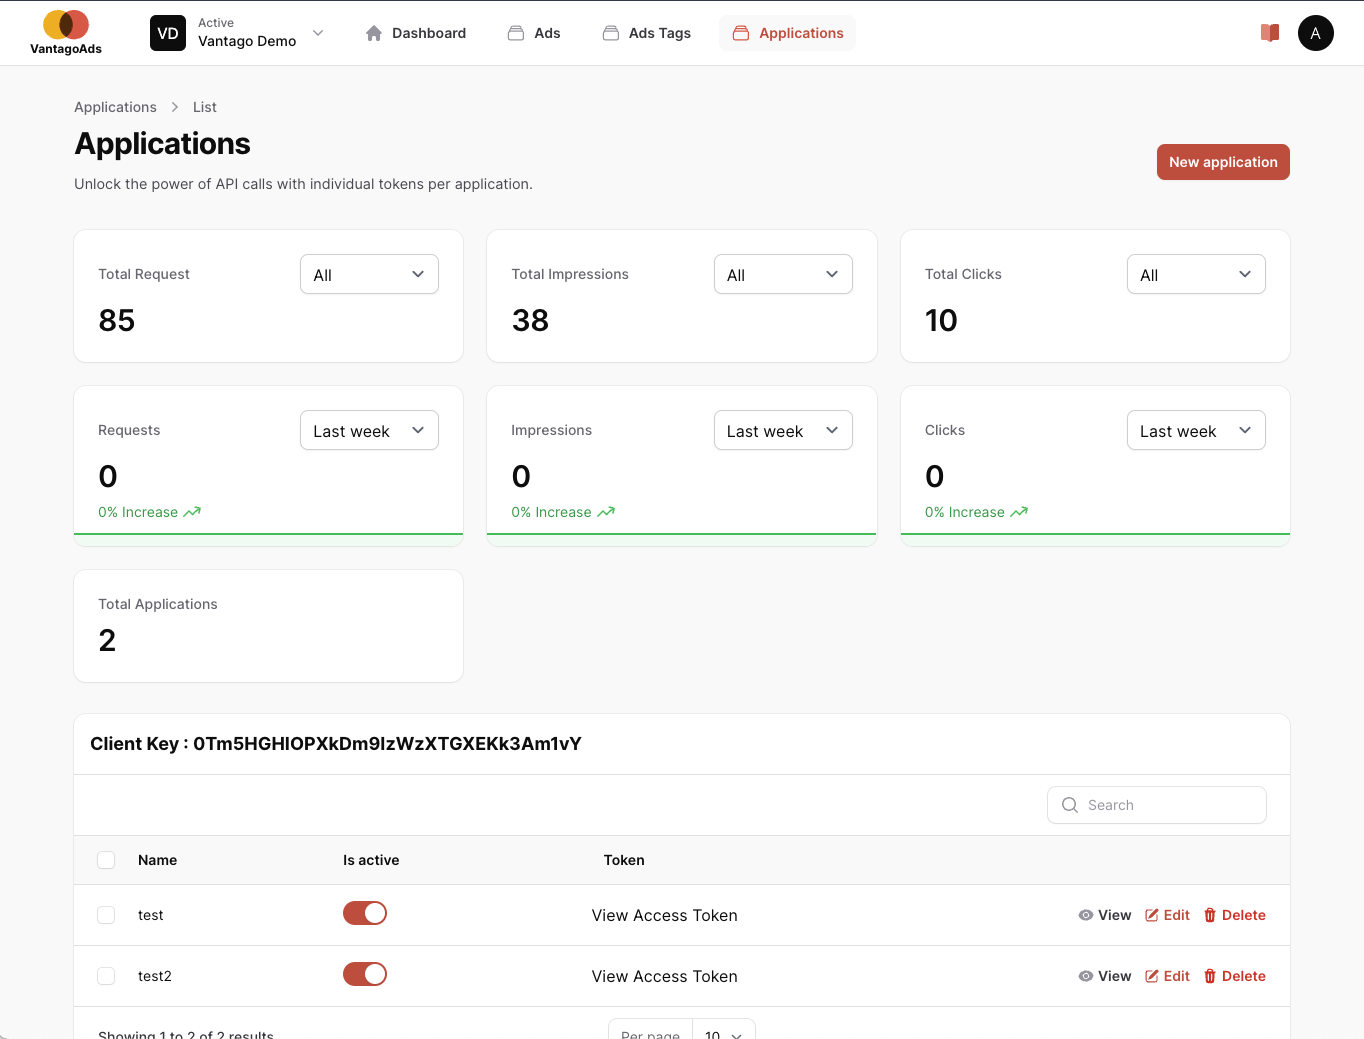Open the user avatar A menu

(1316, 33)
